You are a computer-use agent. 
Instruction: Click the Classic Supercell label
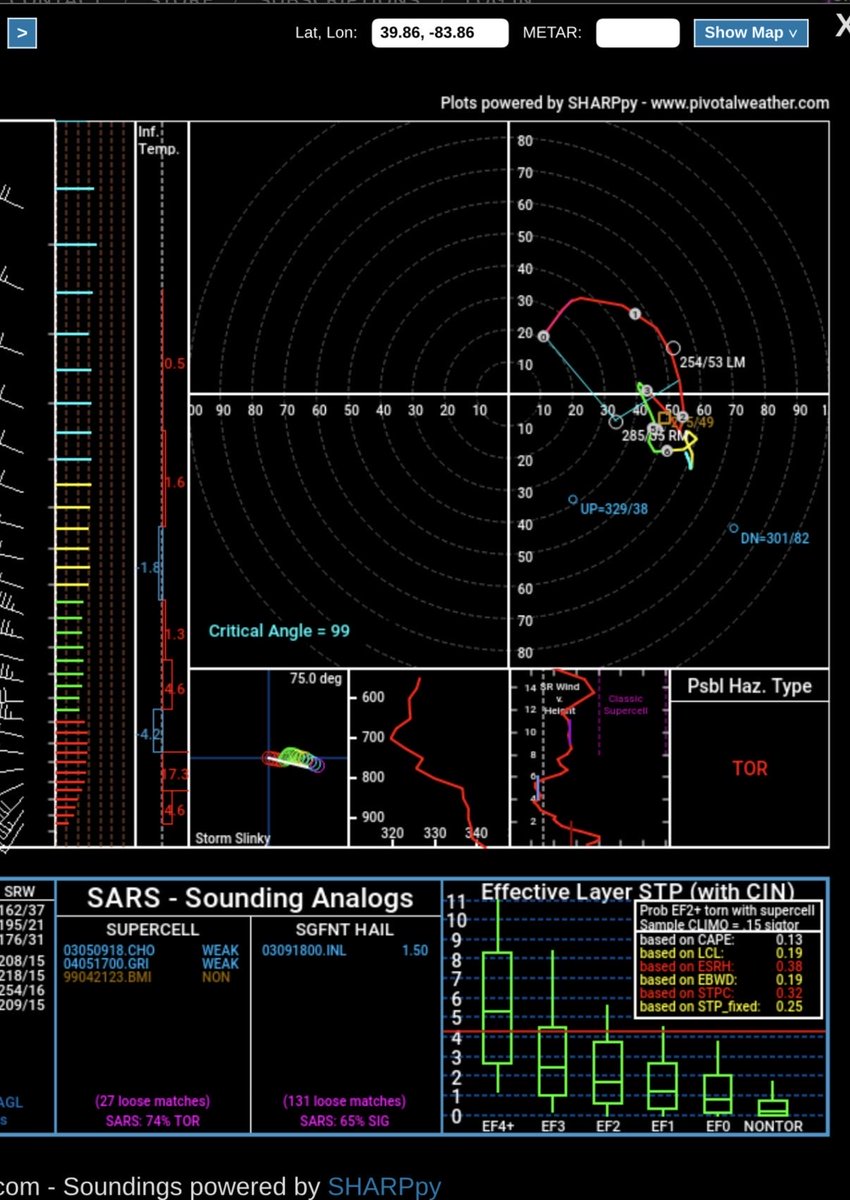point(624,704)
